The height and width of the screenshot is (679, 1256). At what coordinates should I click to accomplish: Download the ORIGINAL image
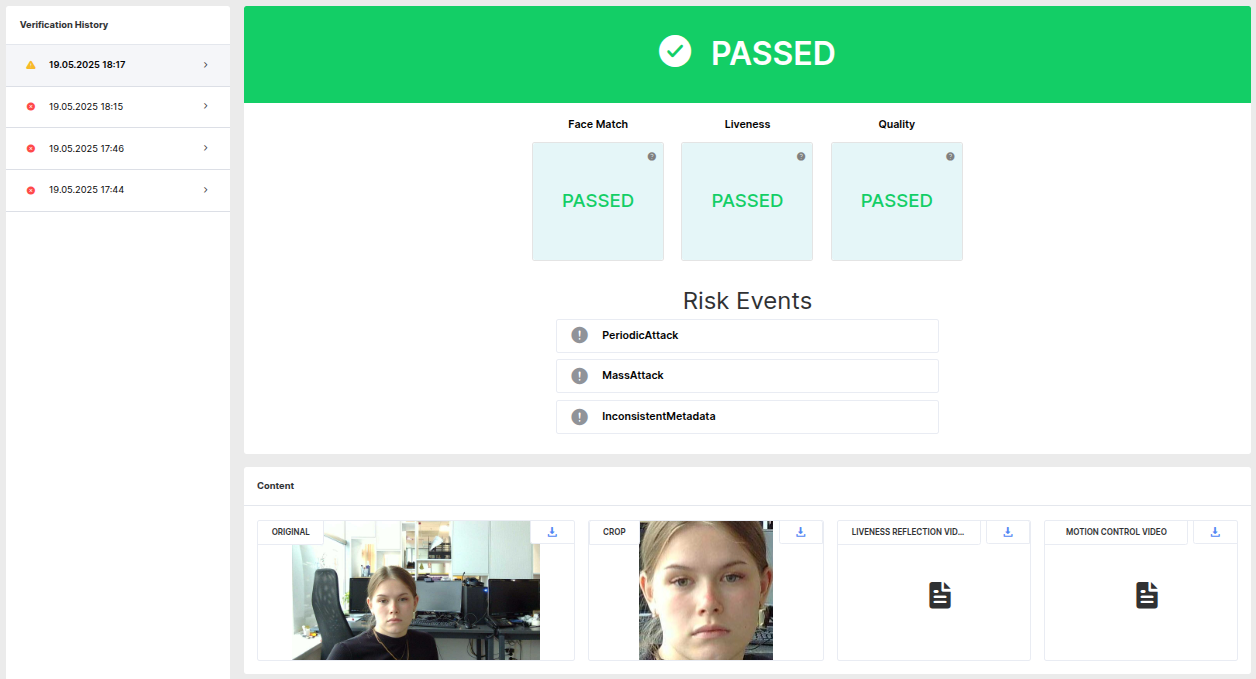pyautogui.click(x=552, y=532)
